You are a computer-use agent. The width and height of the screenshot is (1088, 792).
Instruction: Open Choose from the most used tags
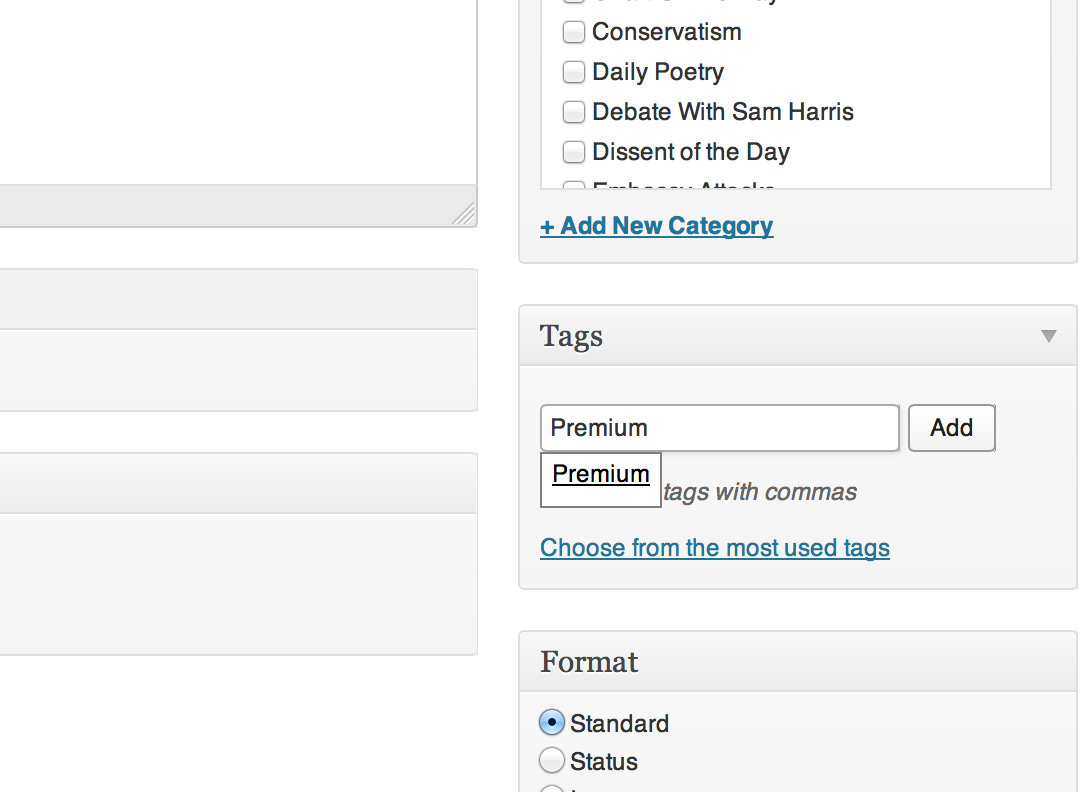coord(714,548)
